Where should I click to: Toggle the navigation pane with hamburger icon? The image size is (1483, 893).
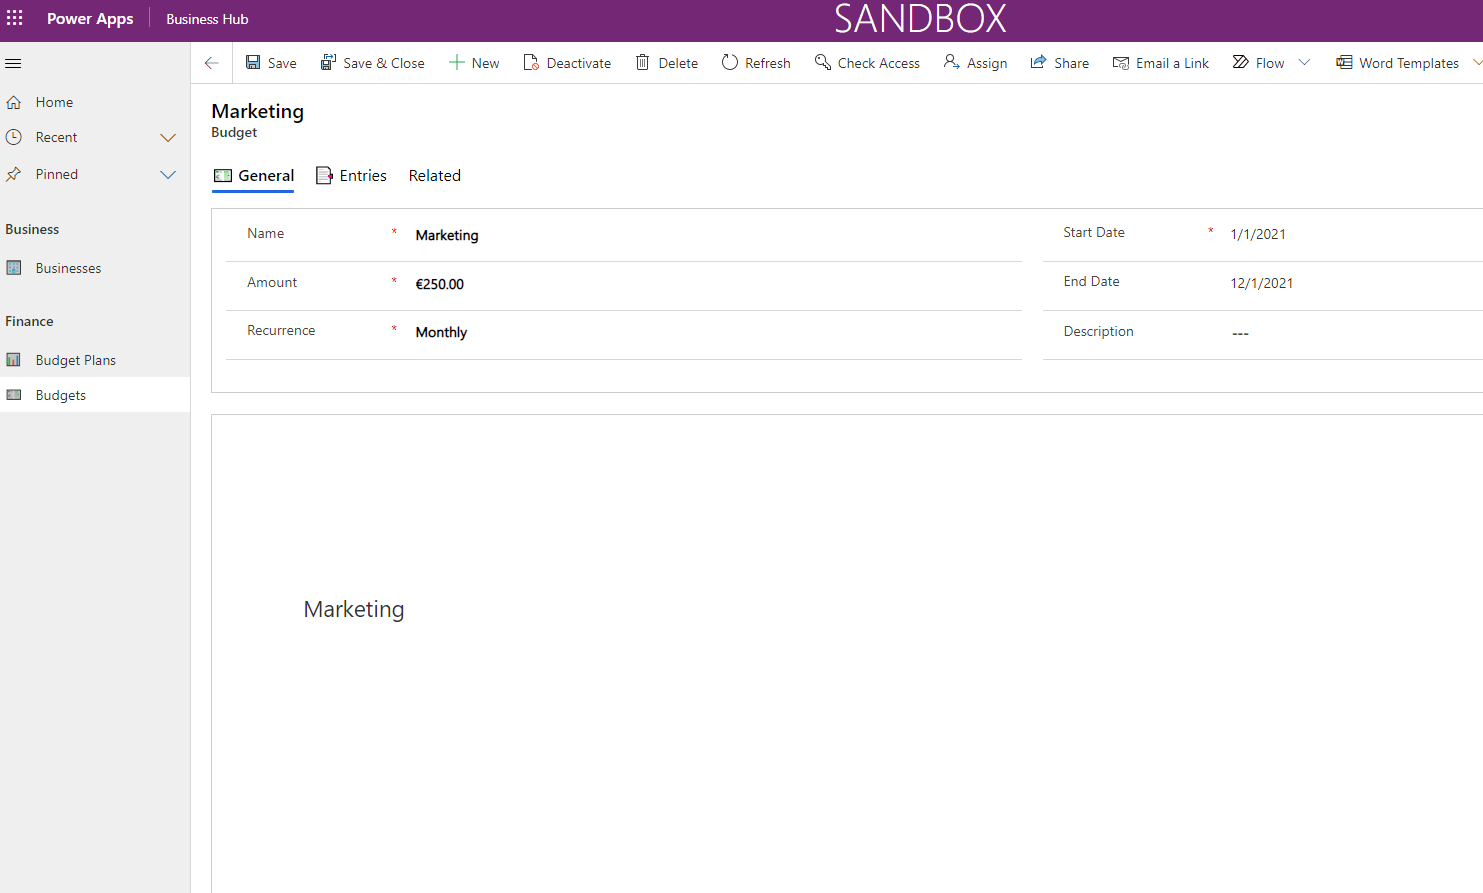(13, 62)
